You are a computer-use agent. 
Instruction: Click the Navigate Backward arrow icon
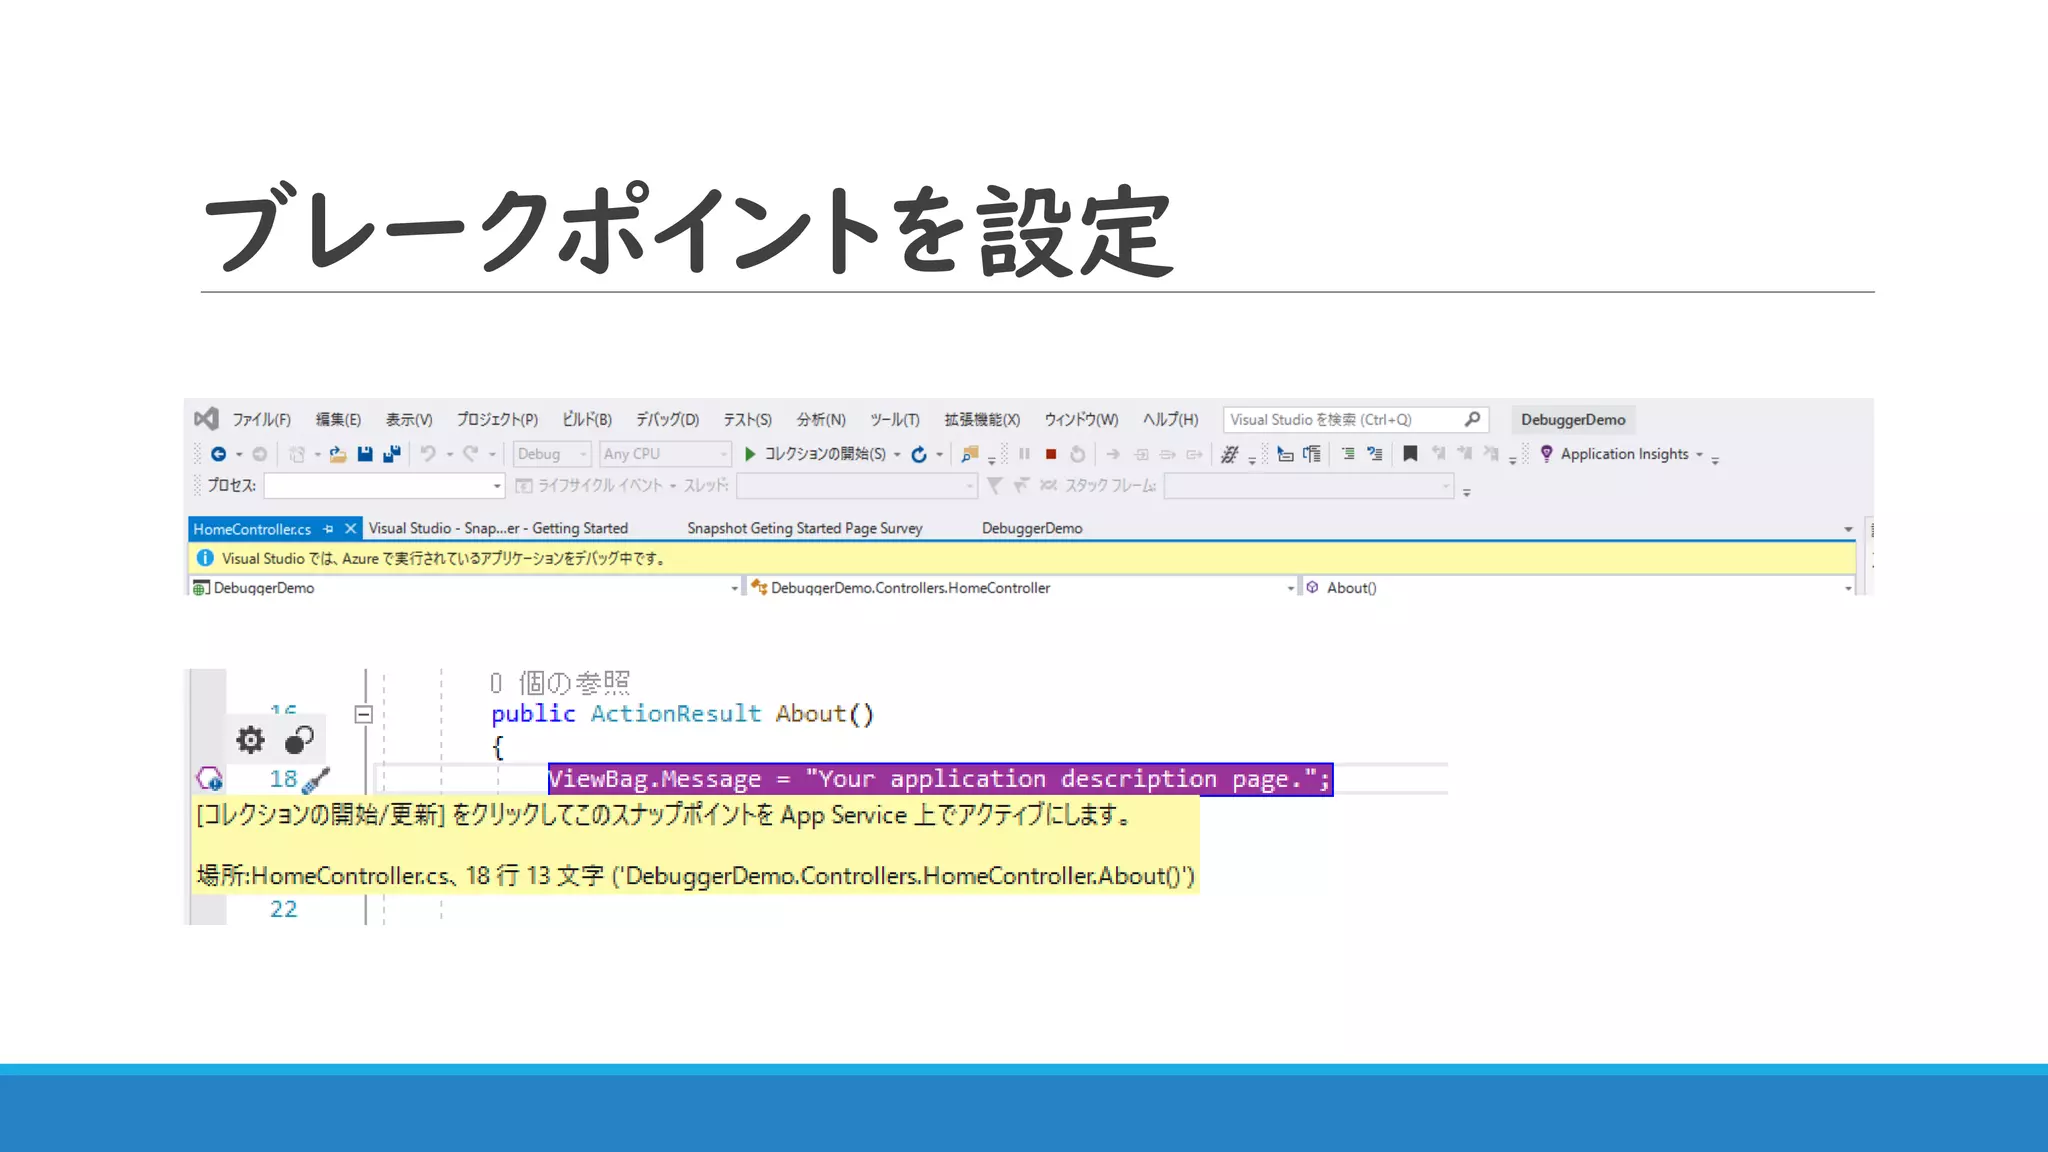(x=218, y=454)
